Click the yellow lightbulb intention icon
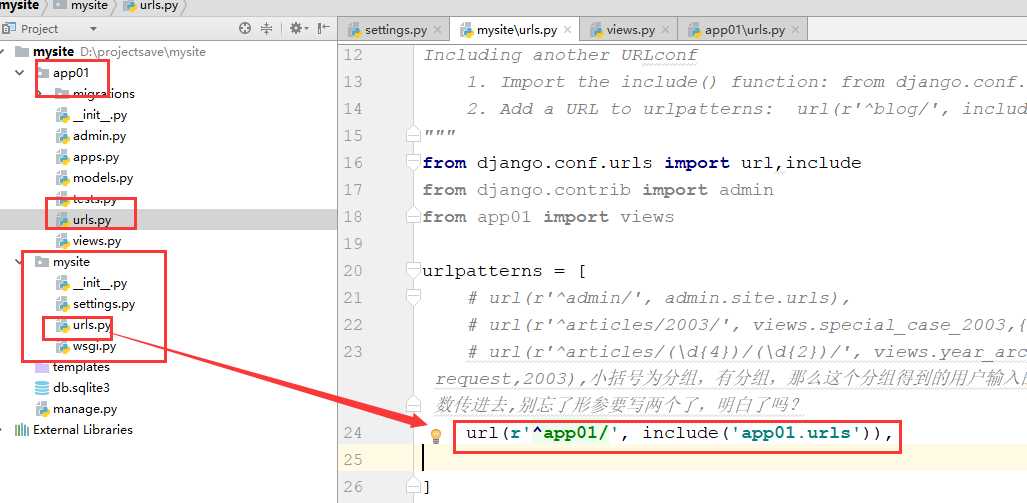The width and height of the screenshot is (1027, 503). click(x=436, y=436)
